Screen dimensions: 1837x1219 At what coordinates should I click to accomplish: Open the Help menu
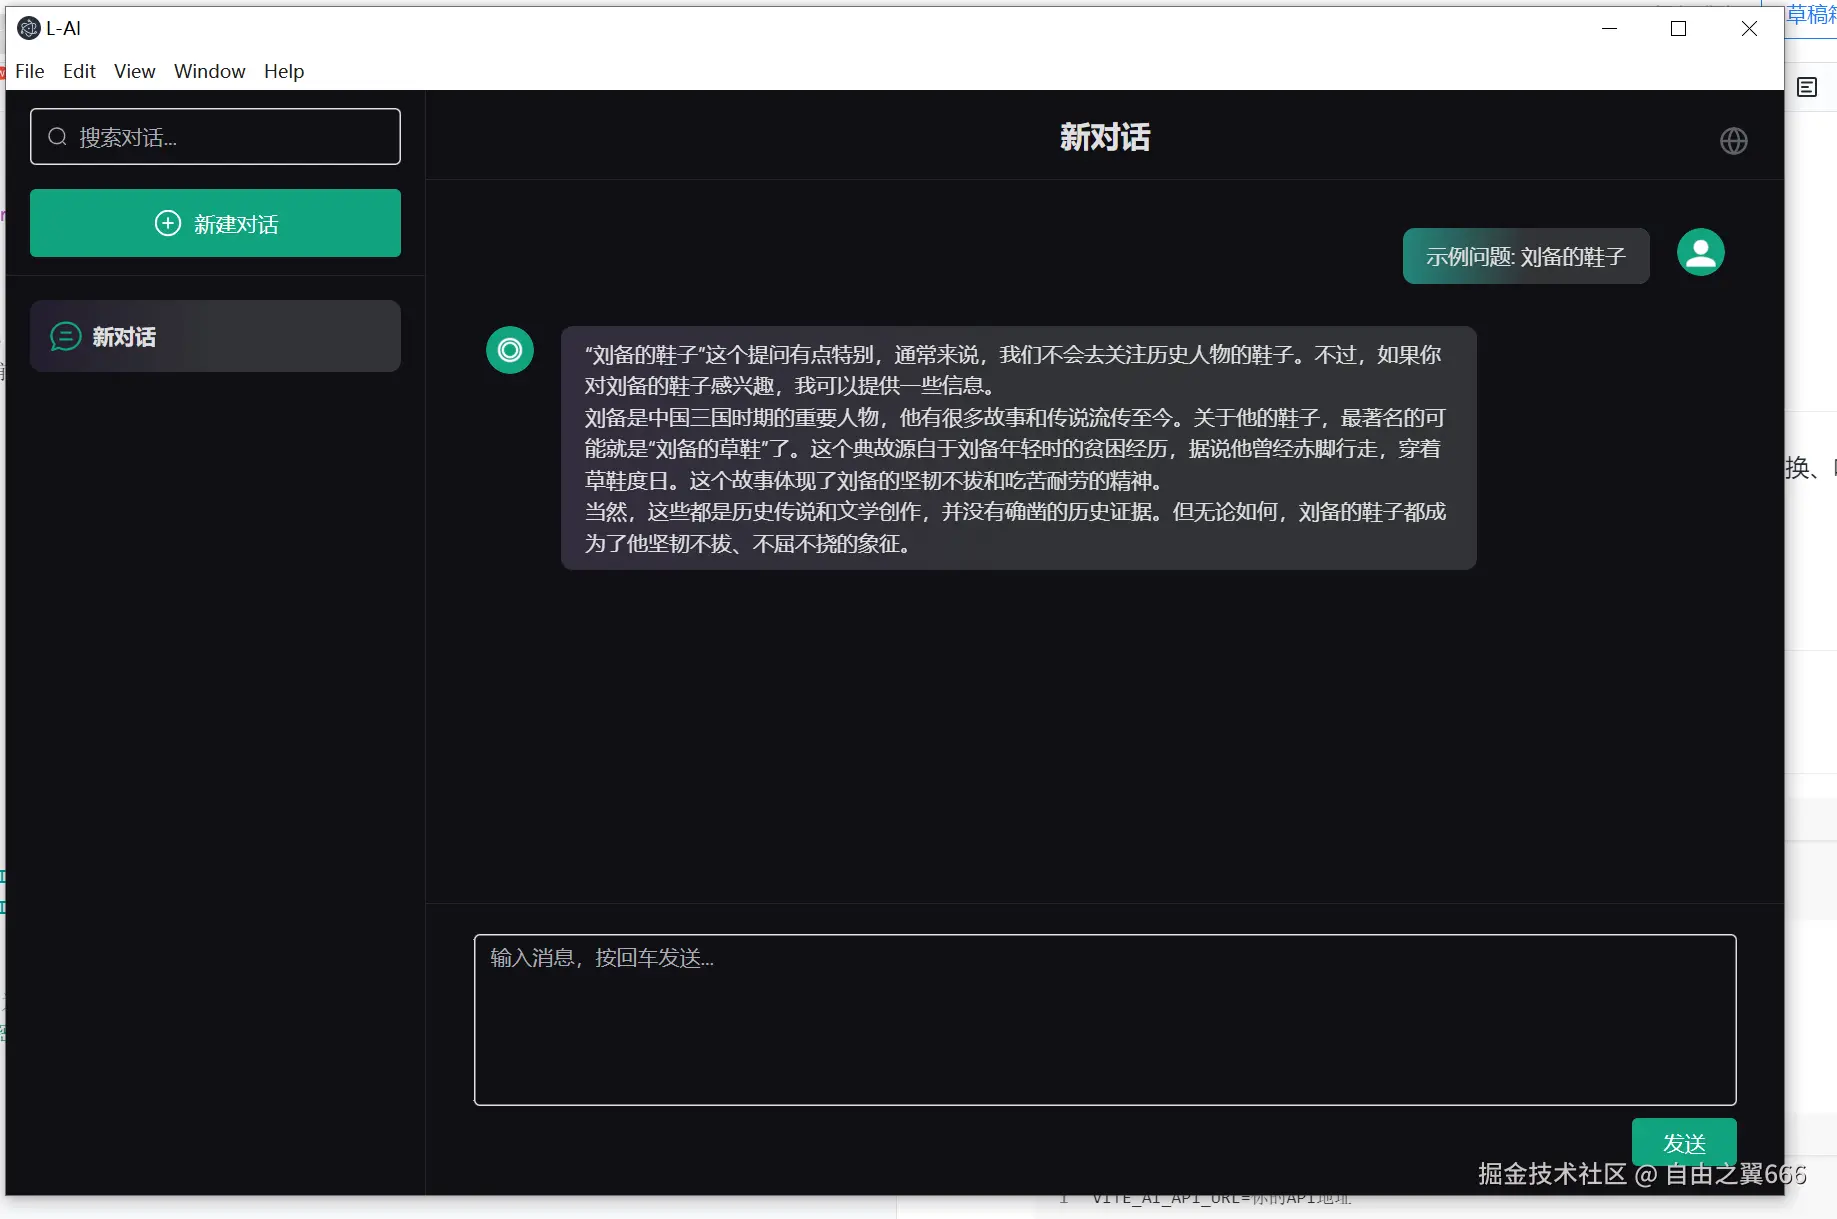point(284,71)
